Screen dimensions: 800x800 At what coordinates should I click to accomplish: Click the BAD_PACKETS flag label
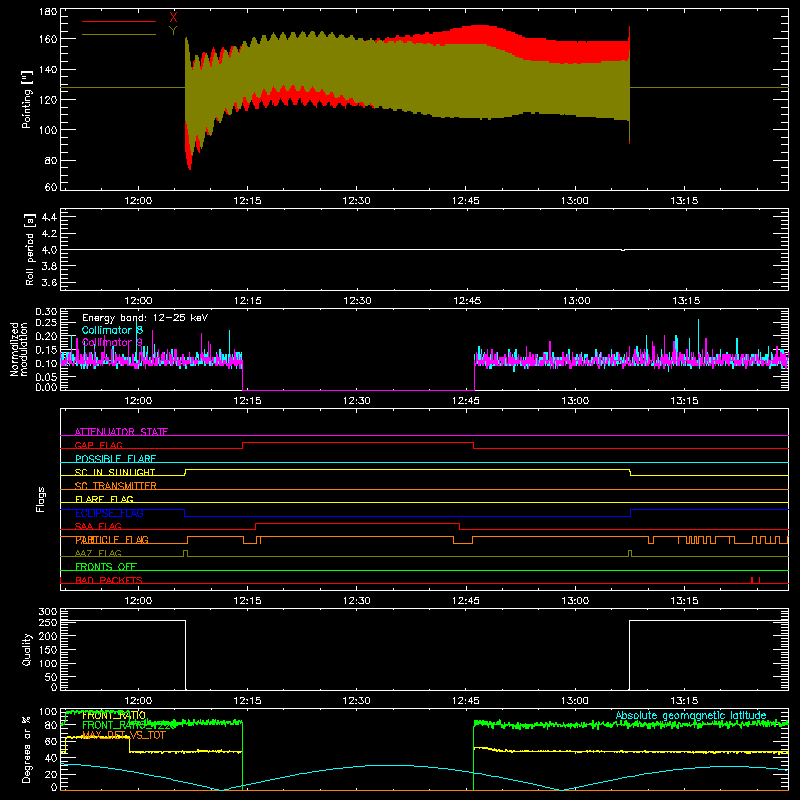coord(109,580)
